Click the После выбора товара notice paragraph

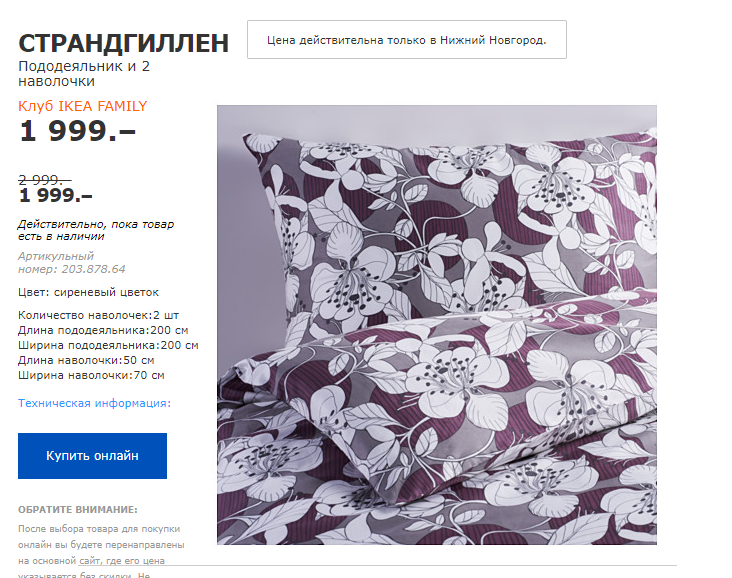[x=101, y=551]
